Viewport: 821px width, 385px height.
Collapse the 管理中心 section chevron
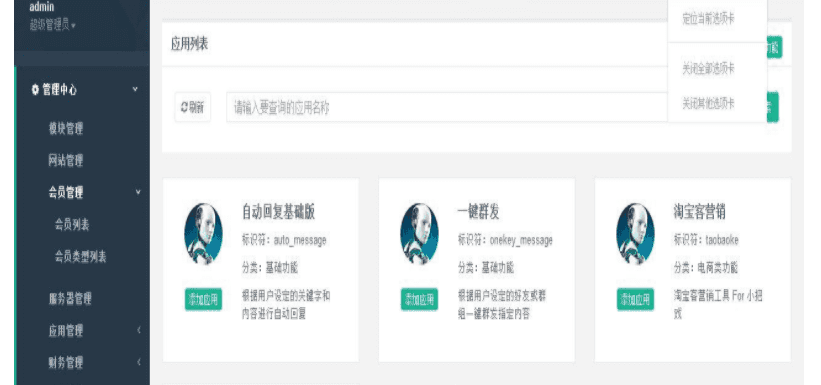coord(135,90)
